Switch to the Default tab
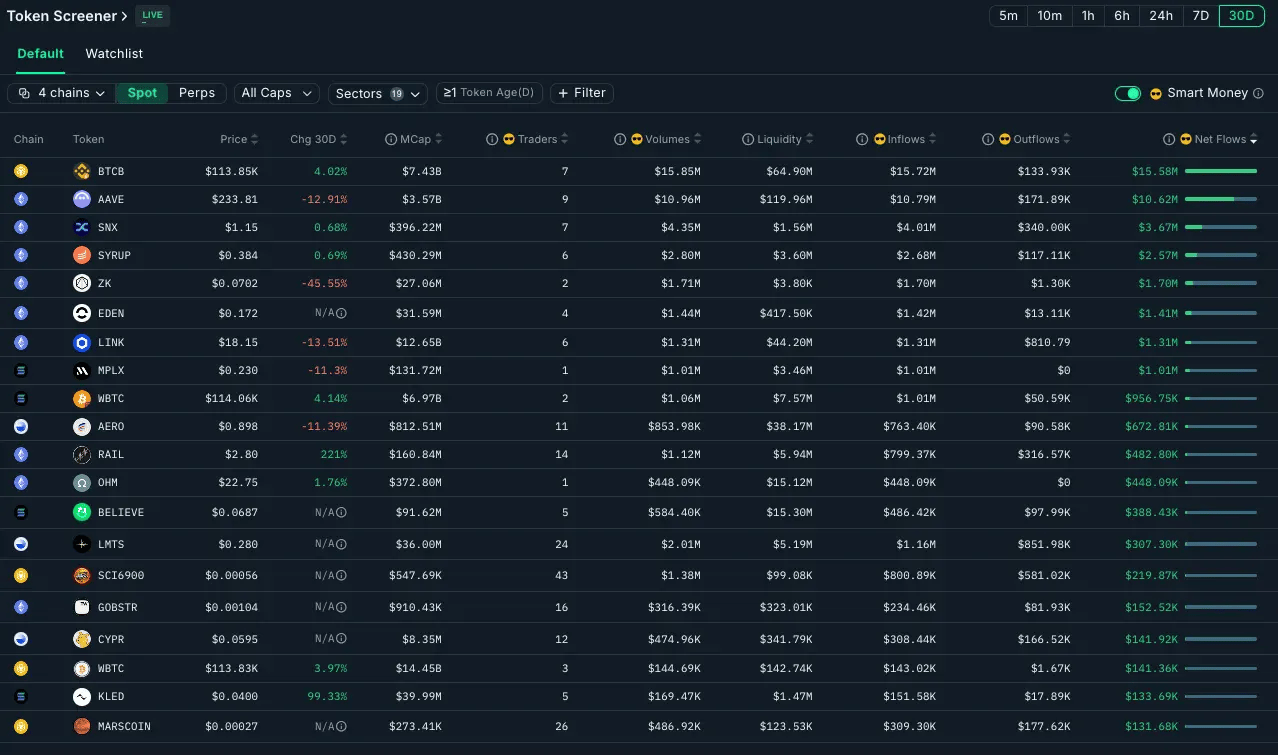1278x755 pixels. click(40, 54)
